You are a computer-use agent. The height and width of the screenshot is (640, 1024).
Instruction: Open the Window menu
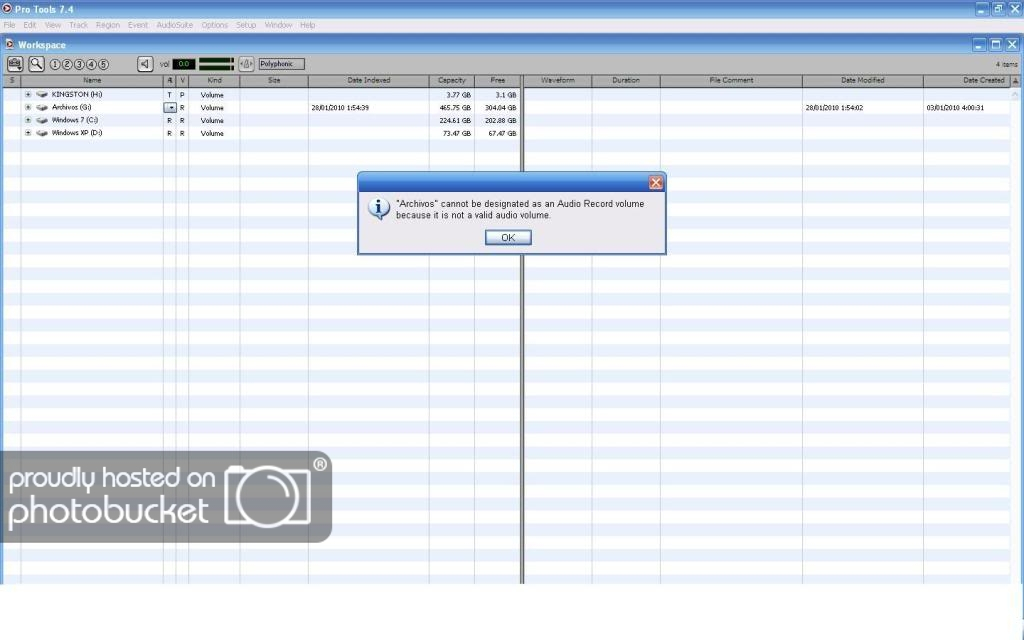click(x=278, y=25)
